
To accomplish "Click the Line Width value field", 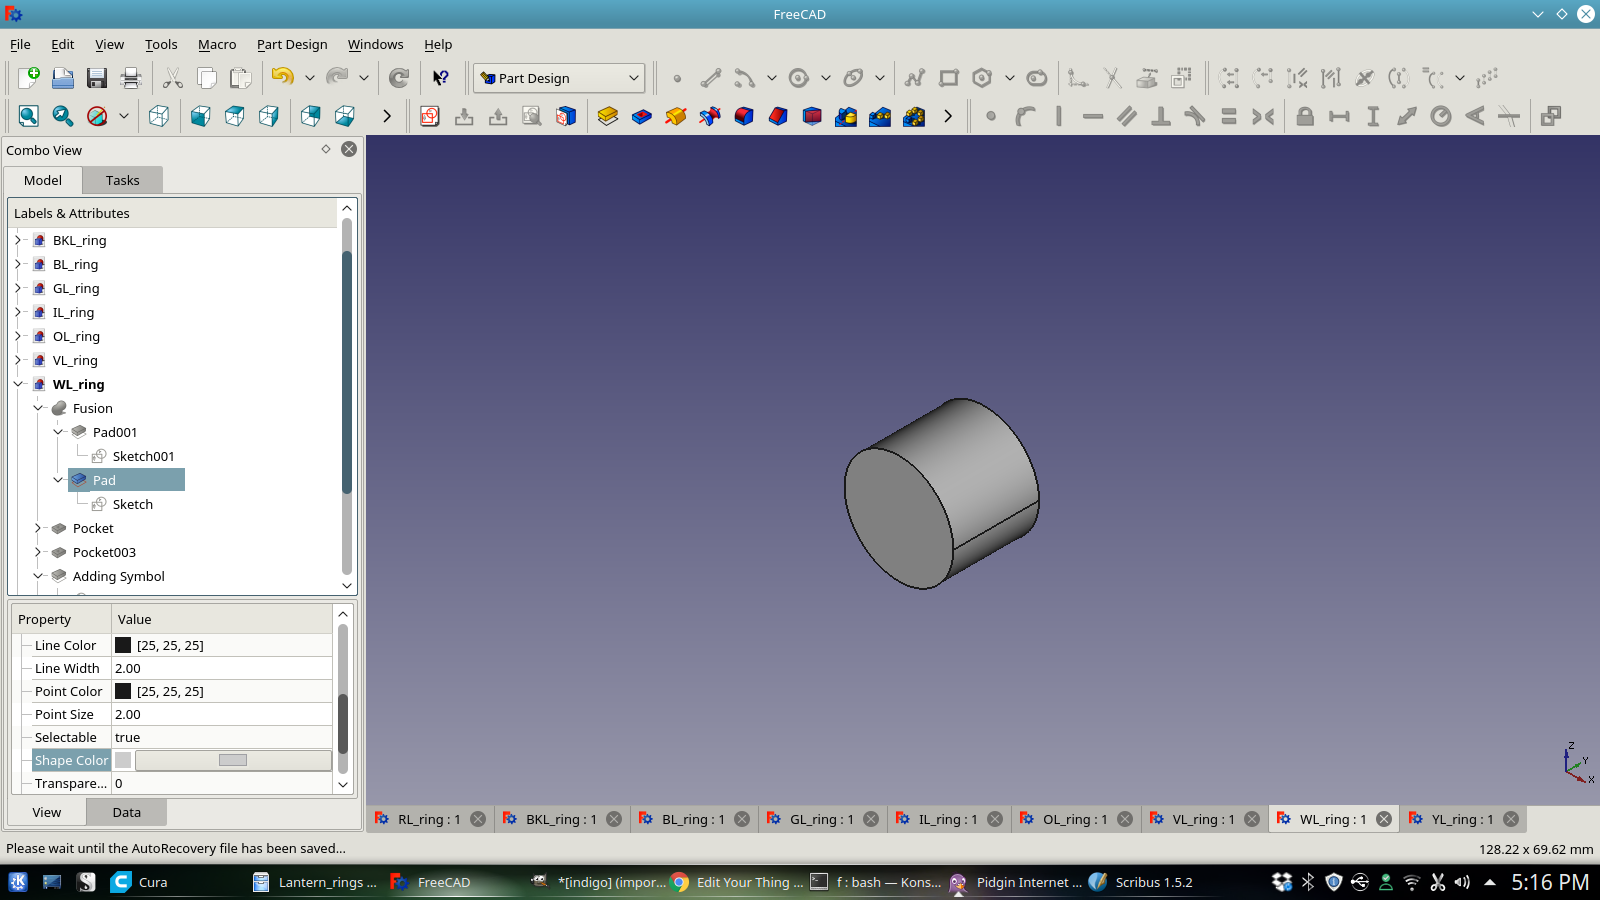I will (222, 668).
